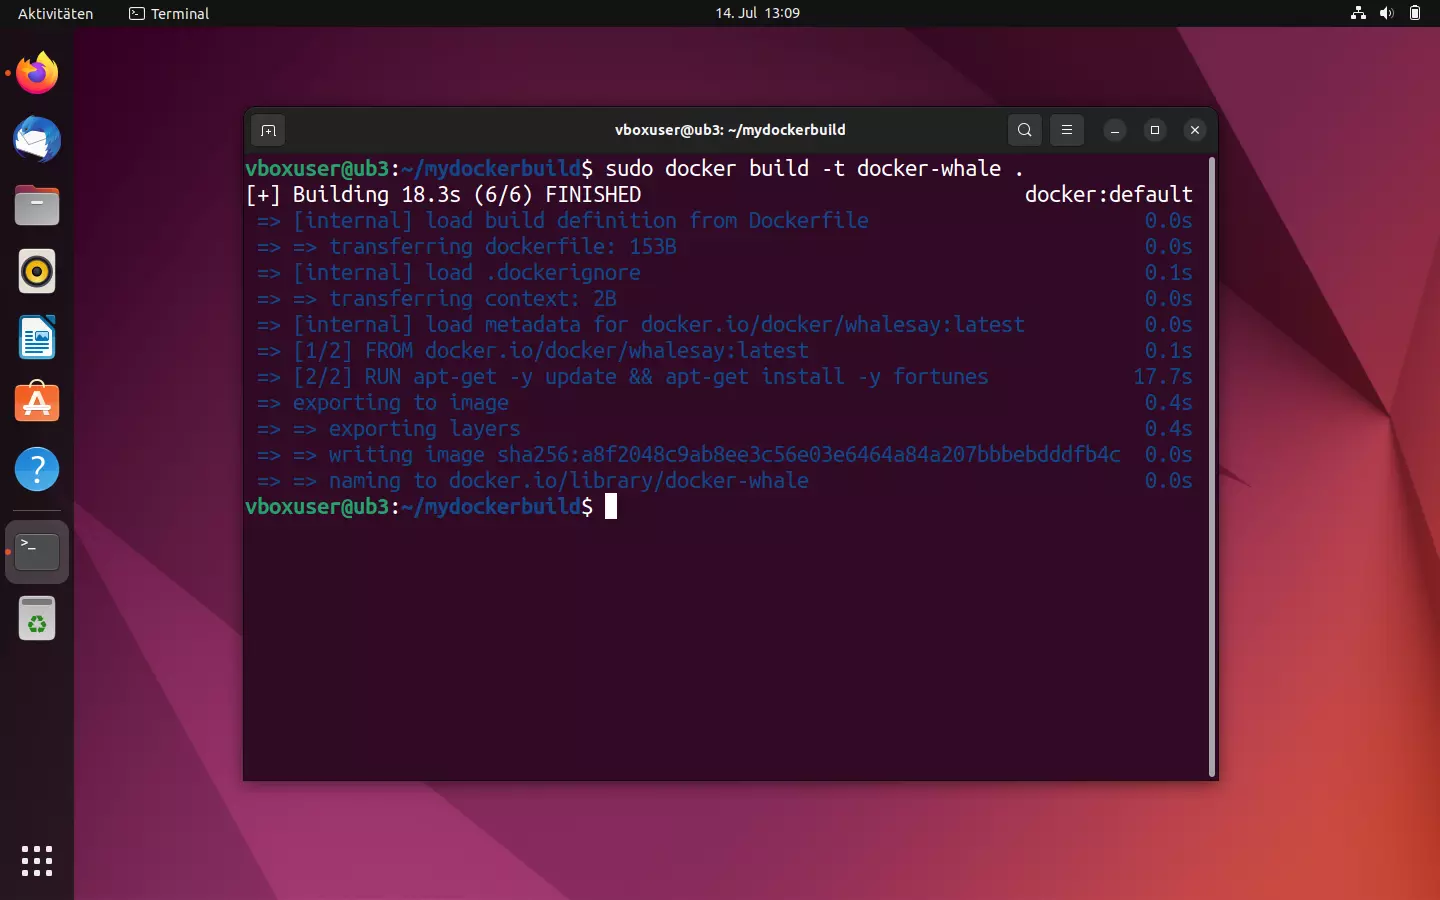Open a new terminal tab

pos(268,130)
